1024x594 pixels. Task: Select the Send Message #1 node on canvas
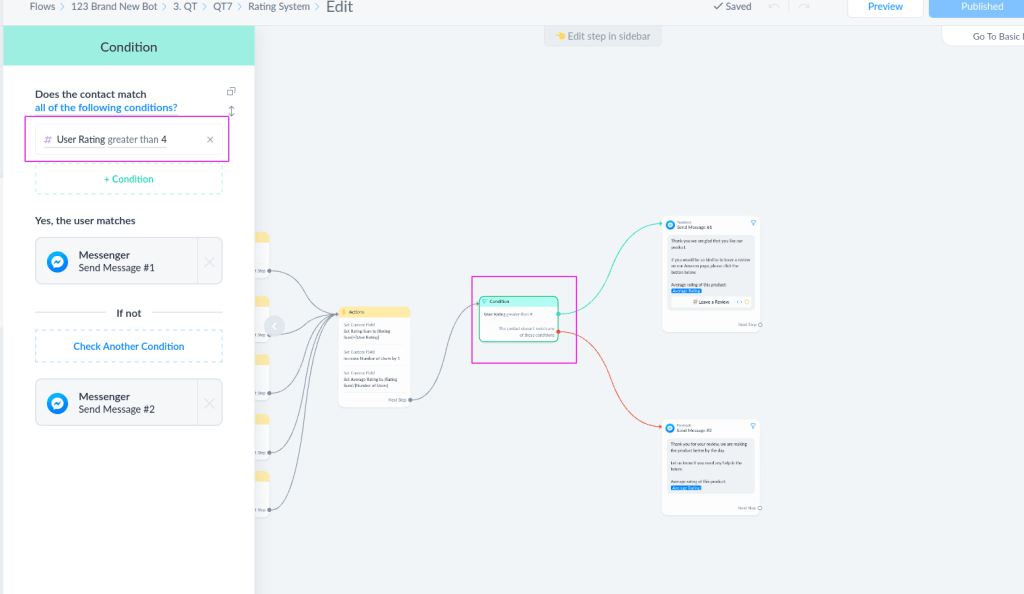pos(711,274)
